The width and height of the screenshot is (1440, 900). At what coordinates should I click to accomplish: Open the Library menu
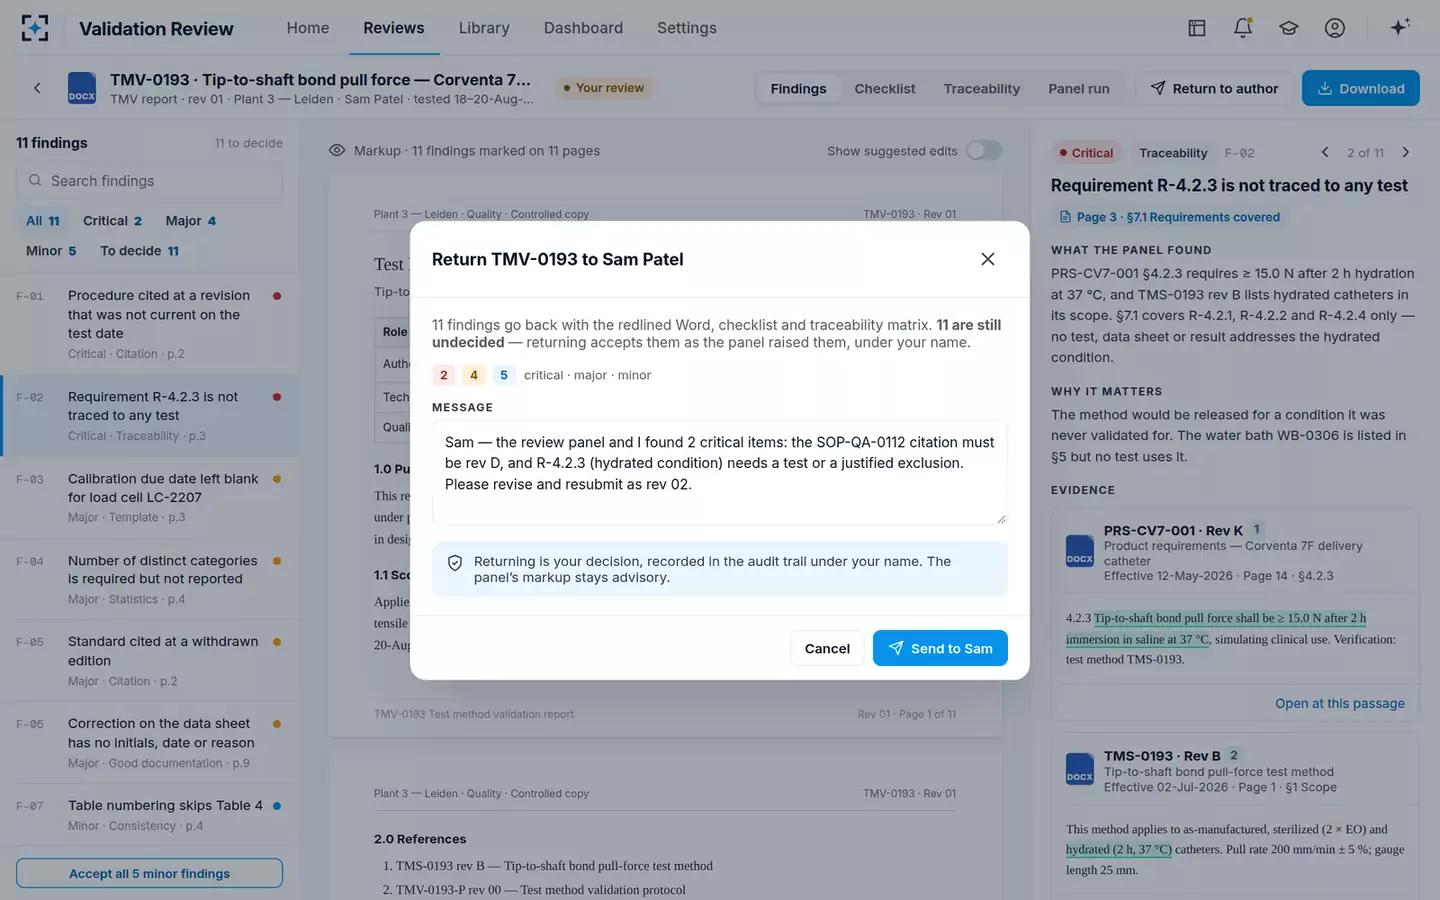pyautogui.click(x=484, y=28)
